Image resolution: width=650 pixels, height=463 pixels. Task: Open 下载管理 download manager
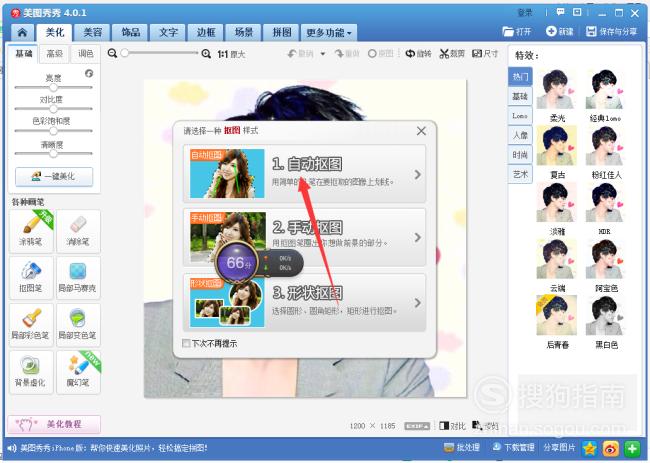pos(513,448)
